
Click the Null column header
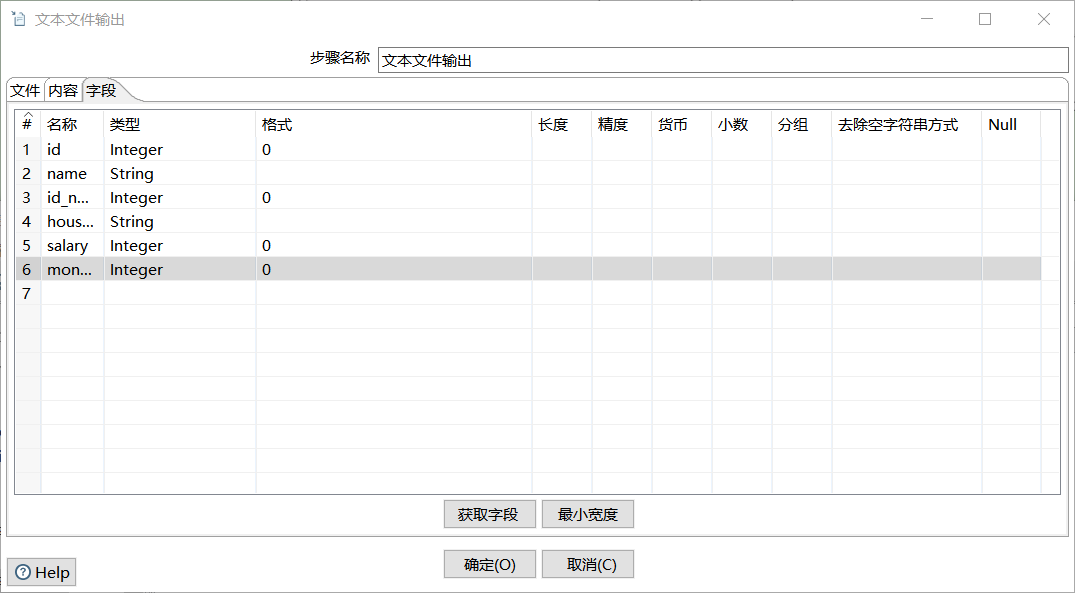click(x=1011, y=124)
